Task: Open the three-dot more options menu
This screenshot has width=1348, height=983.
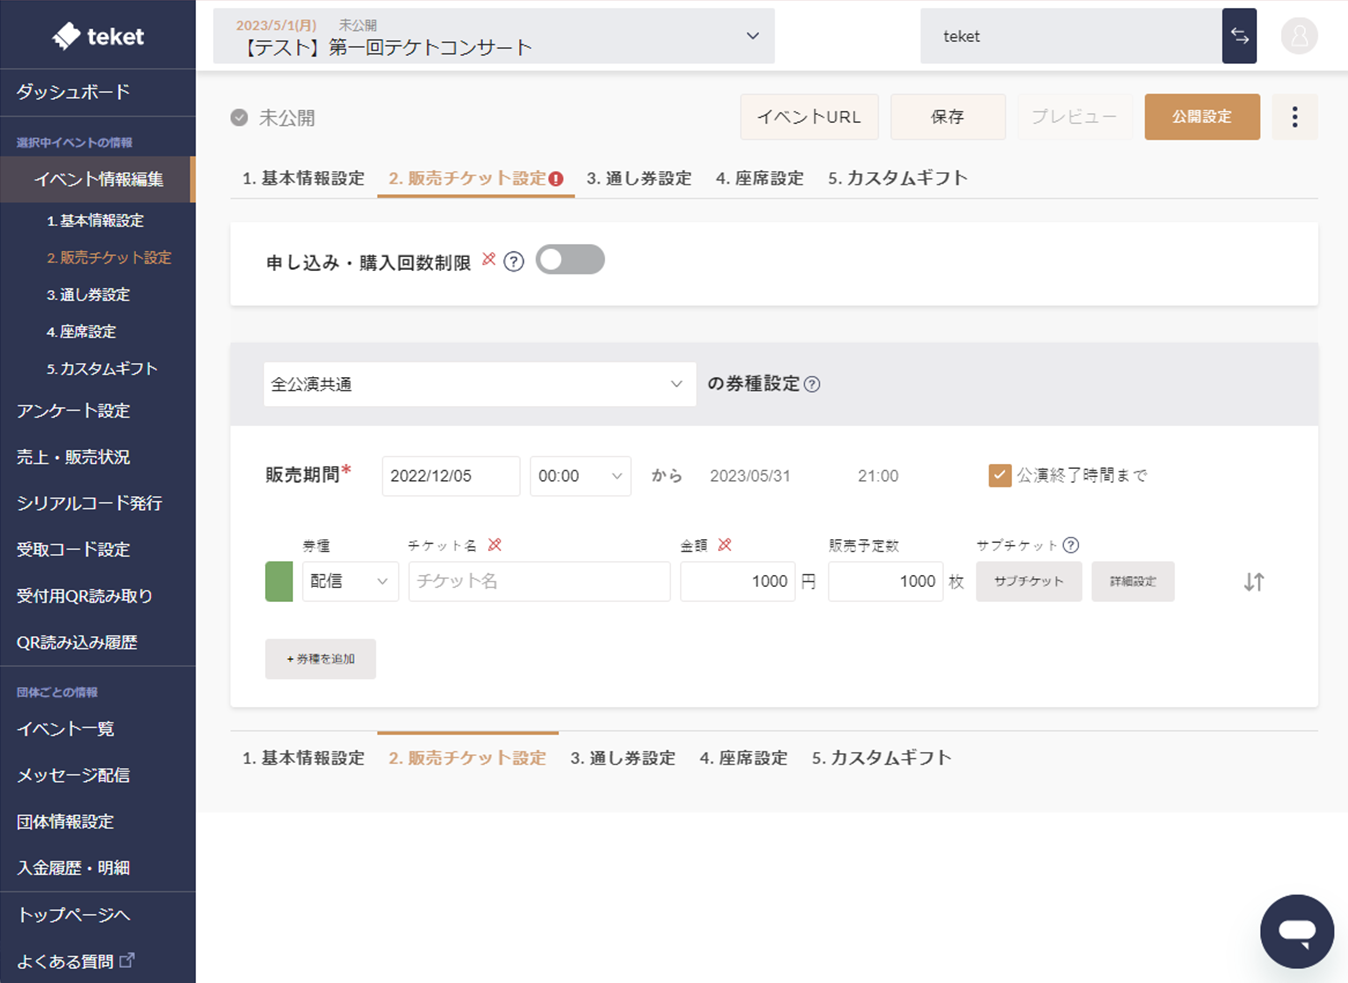Action: [x=1294, y=117]
